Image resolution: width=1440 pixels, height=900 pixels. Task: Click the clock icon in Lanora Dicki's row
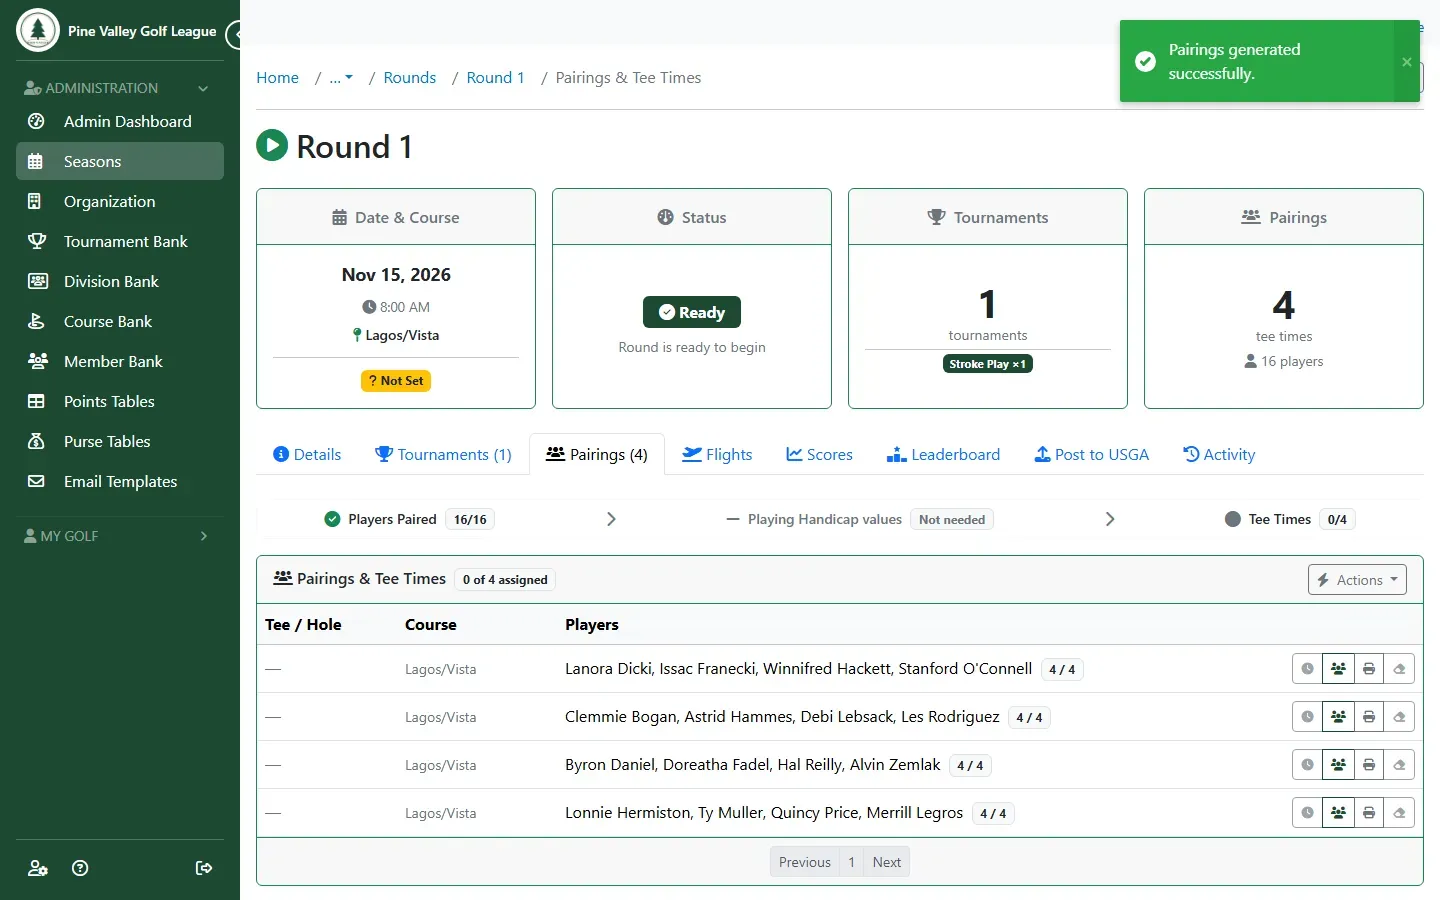tap(1307, 669)
